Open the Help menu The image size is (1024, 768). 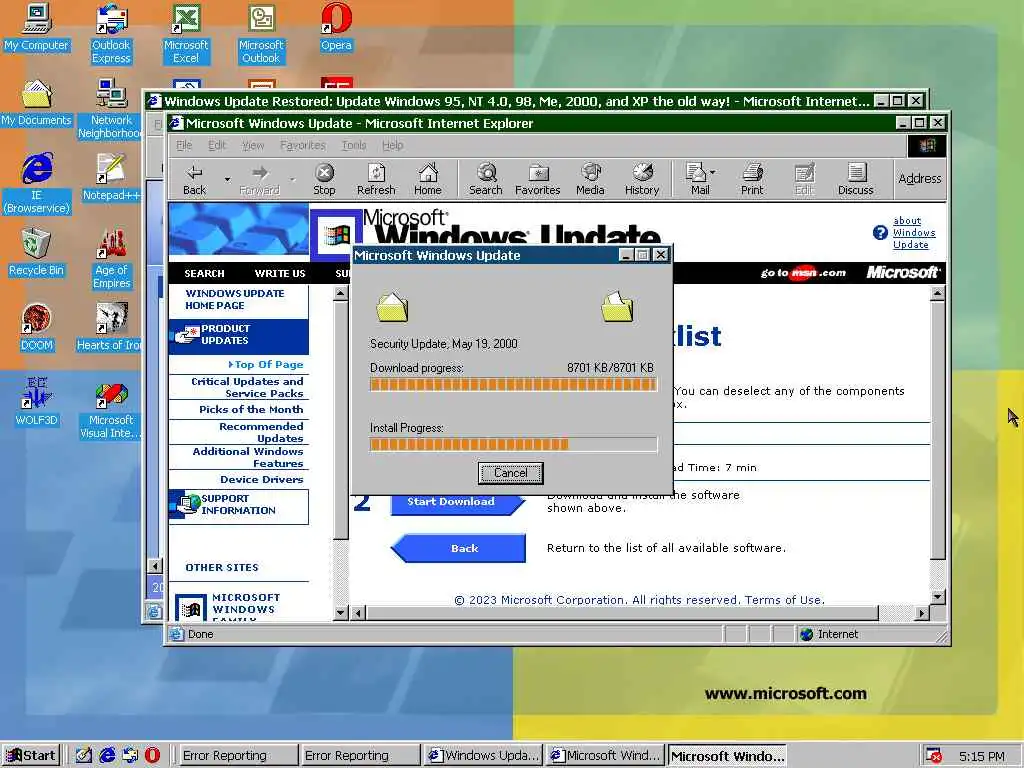392,145
